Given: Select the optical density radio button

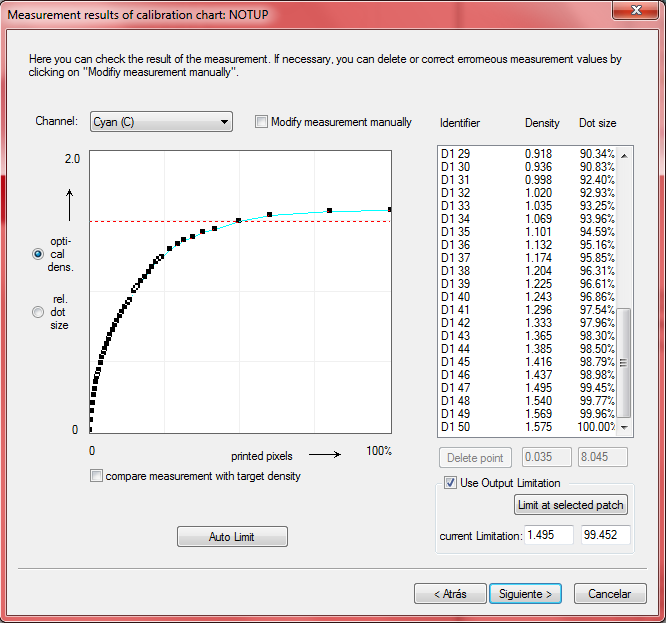Looking at the screenshot, I should [38, 255].
